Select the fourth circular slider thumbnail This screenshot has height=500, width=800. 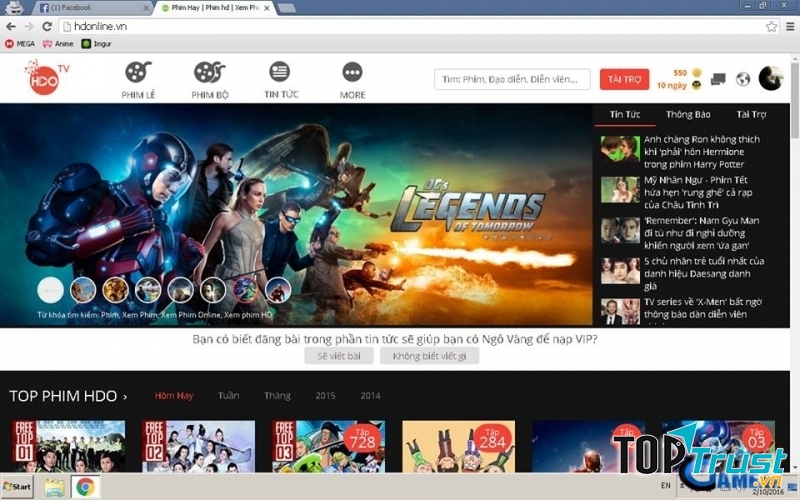(x=148, y=290)
